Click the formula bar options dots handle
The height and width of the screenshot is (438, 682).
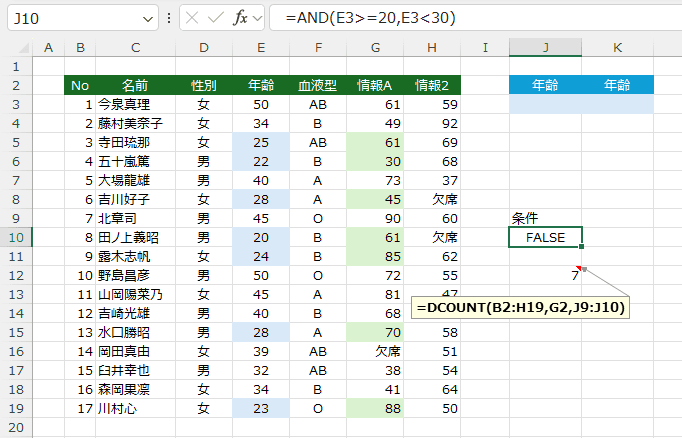pos(169,18)
